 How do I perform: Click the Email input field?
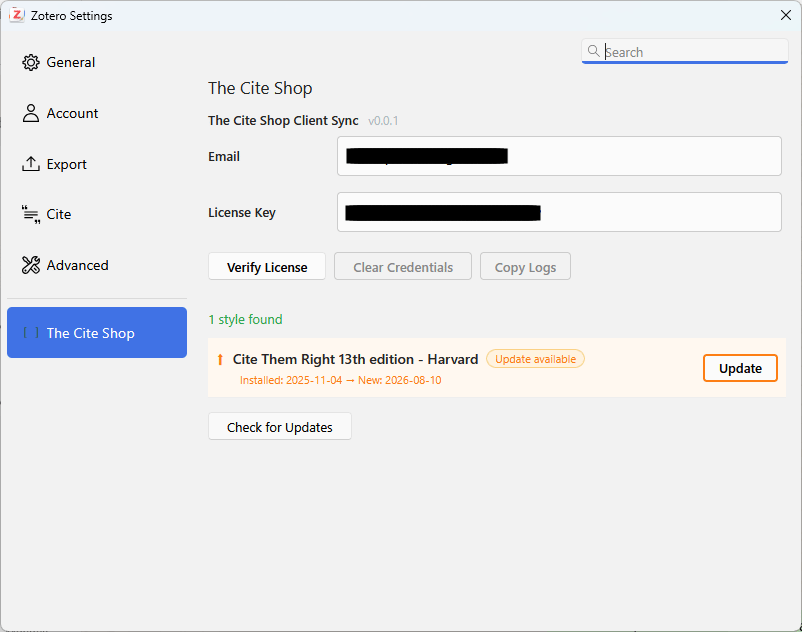pyautogui.click(x=559, y=156)
